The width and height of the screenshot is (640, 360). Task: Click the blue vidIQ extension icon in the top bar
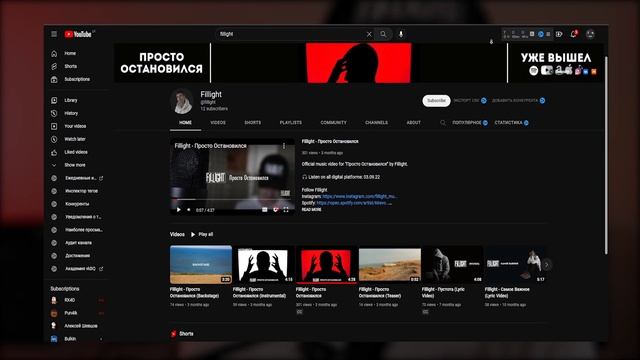pyautogui.click(x=541, y=34)
